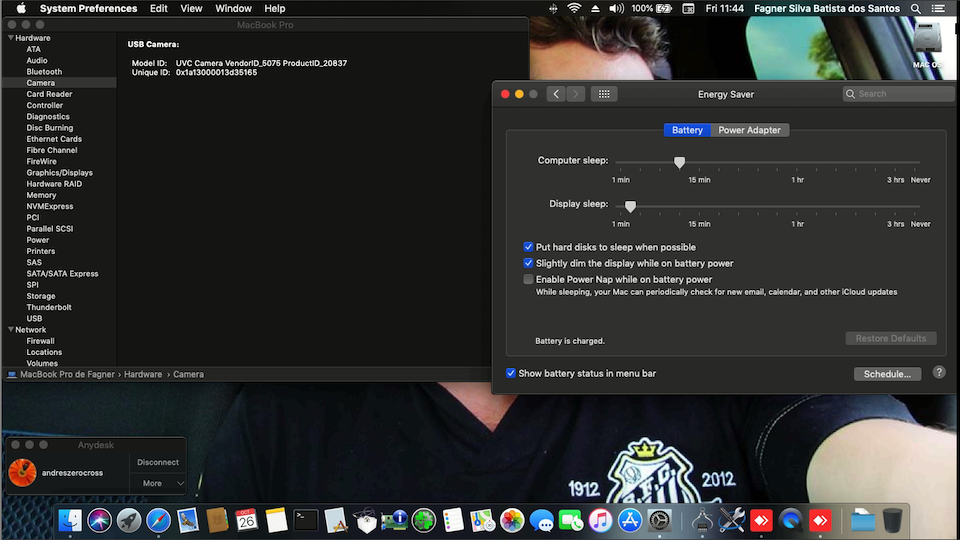Launch Terminal from the dock
Image resolution: width=960 pixels, height=540 pixels.
tap(306, 520)
